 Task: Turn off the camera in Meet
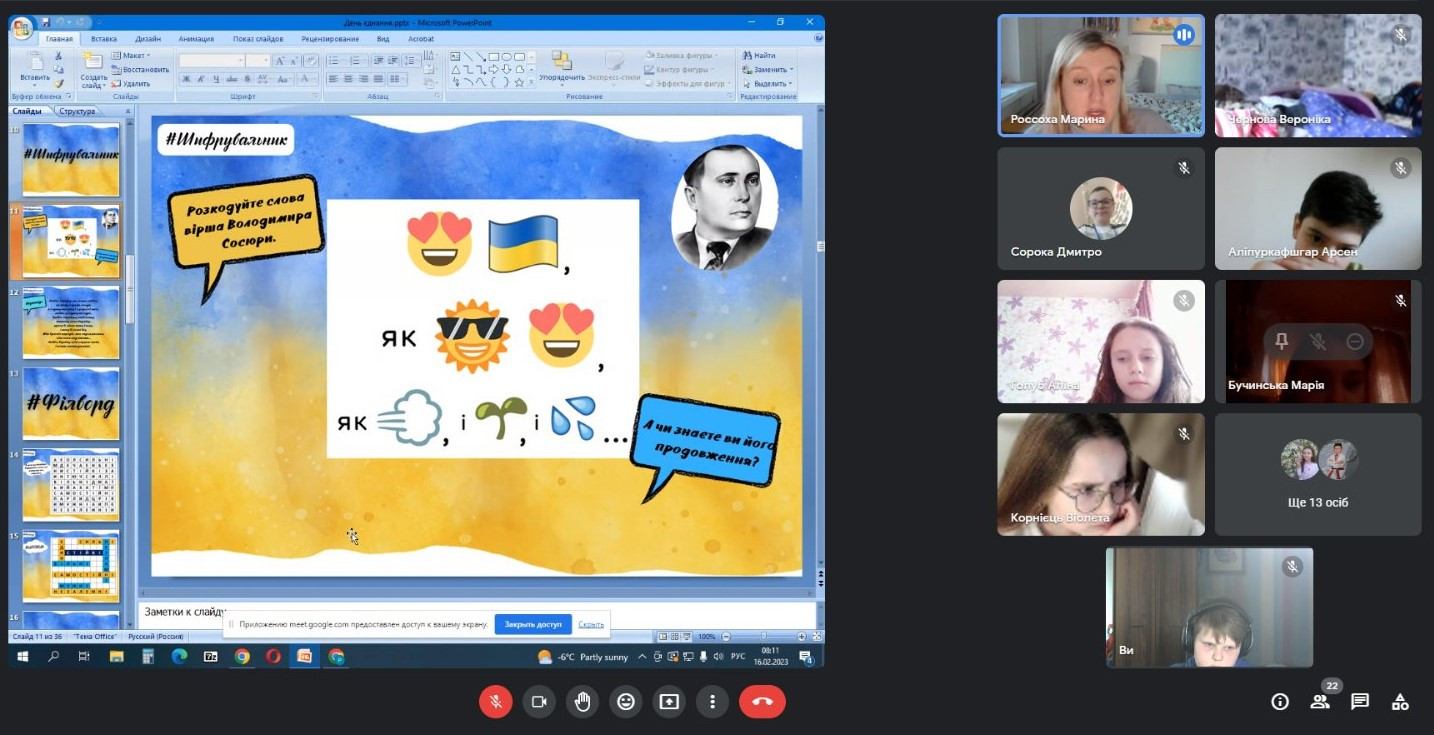coord(539,702)
